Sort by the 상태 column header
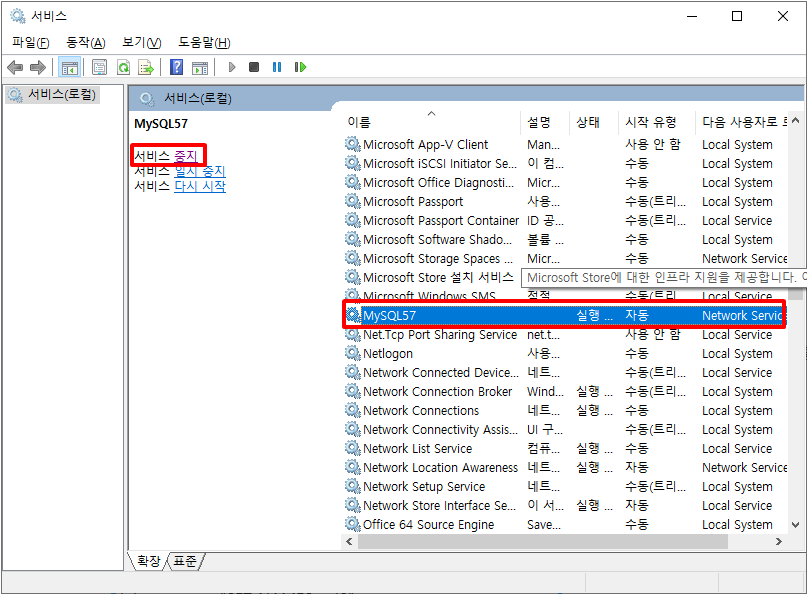808x595 pixels. click(593, 122)
